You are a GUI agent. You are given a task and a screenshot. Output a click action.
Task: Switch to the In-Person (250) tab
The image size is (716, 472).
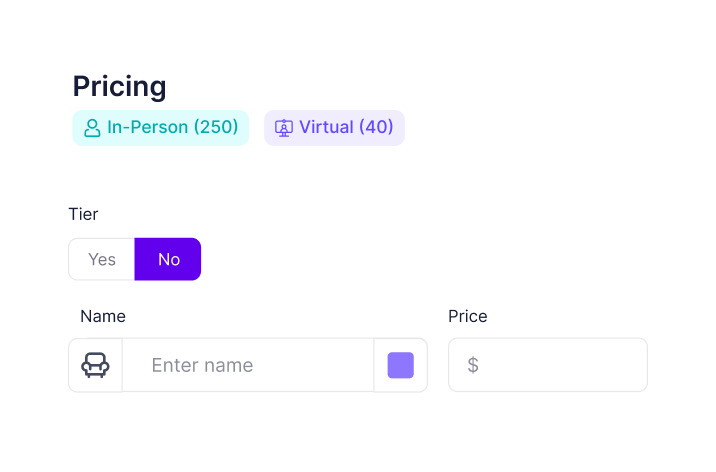160,128
